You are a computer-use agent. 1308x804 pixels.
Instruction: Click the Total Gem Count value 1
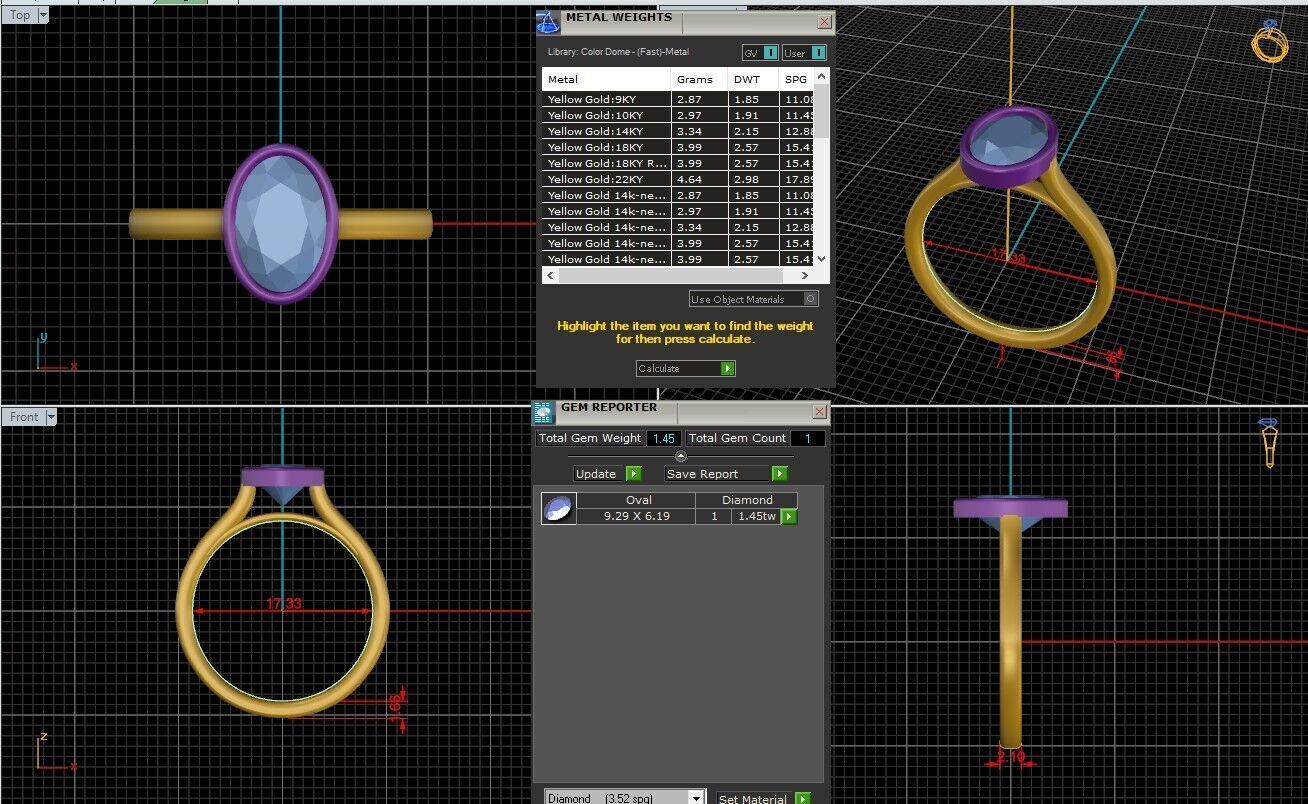(808, 438)
